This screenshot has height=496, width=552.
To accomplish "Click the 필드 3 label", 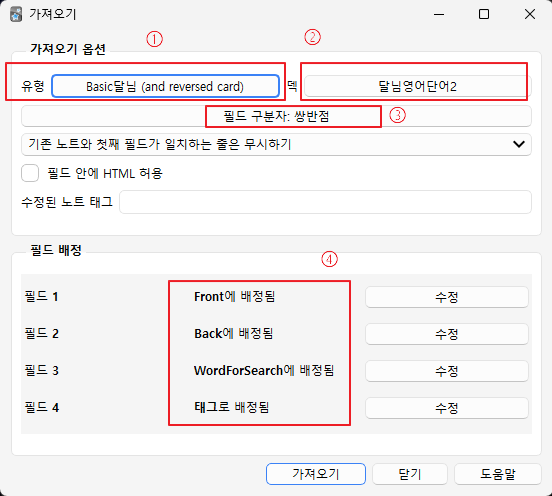I will pos(41,370).
